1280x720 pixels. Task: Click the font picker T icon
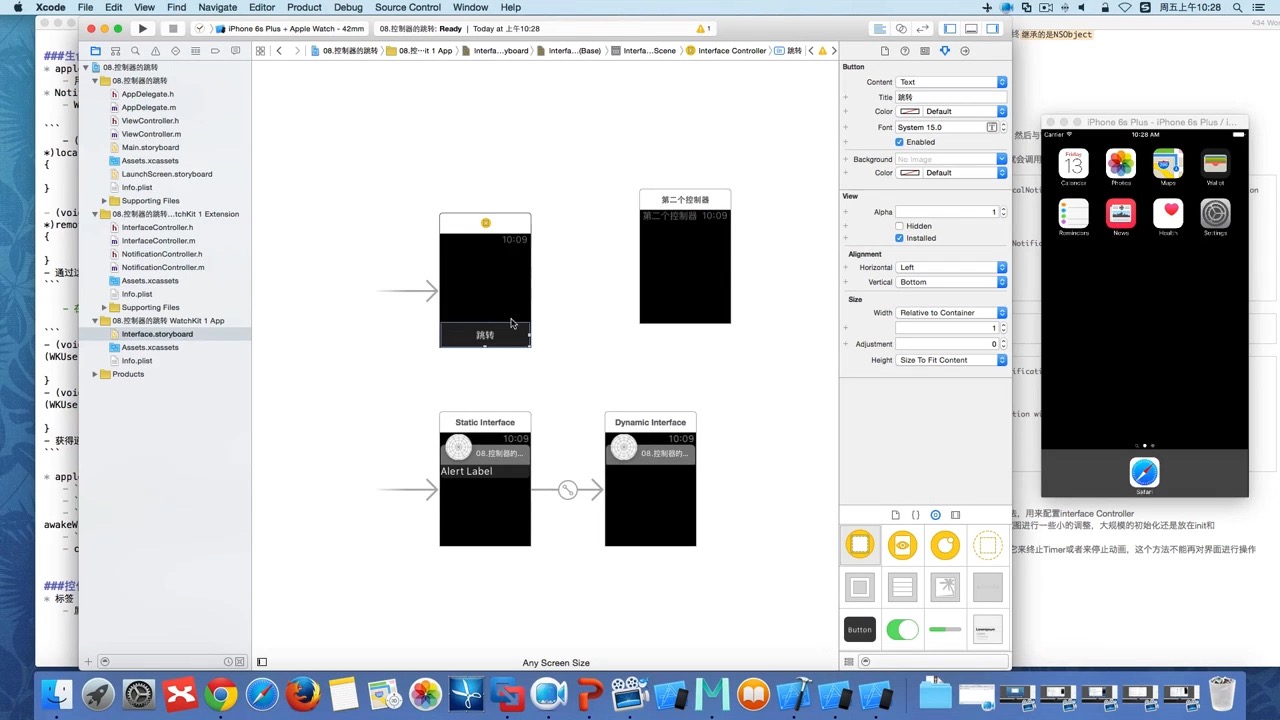coord(992,127)
